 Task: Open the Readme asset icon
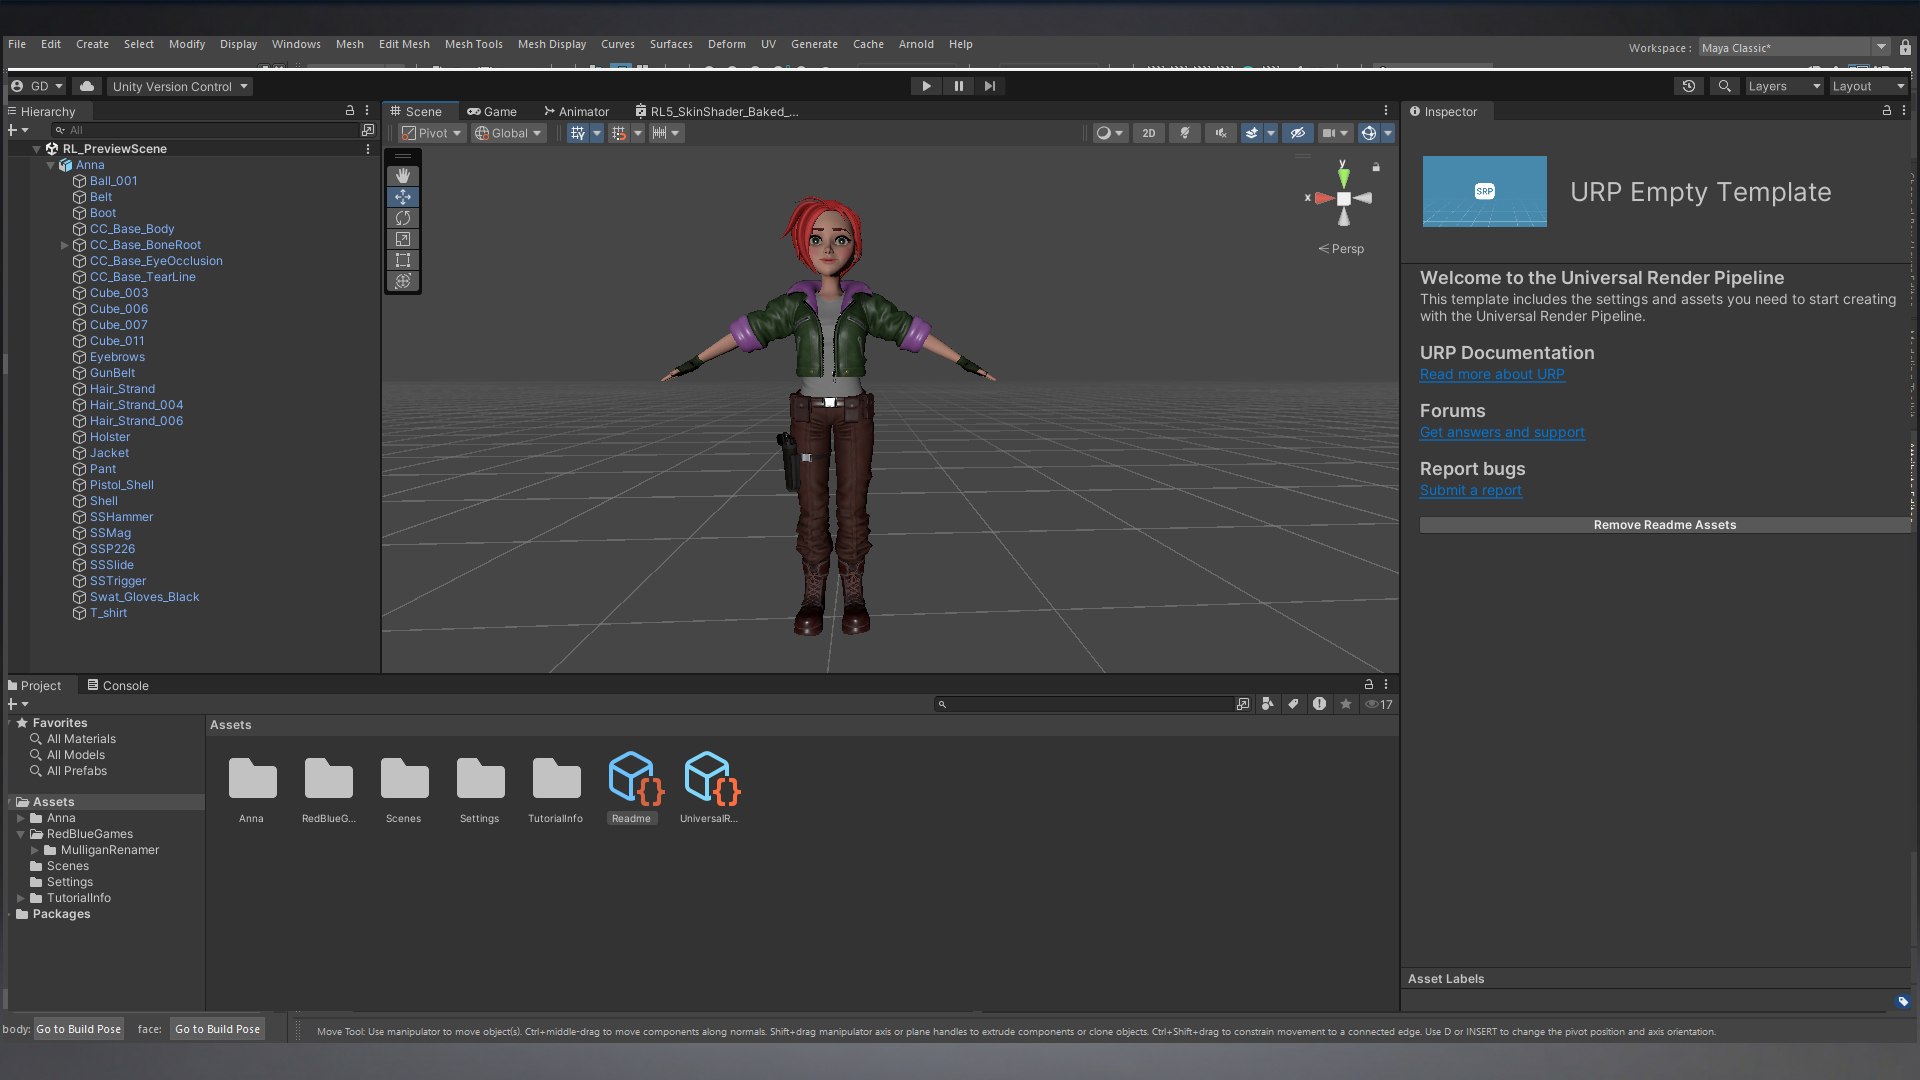(x=635, y=778)
